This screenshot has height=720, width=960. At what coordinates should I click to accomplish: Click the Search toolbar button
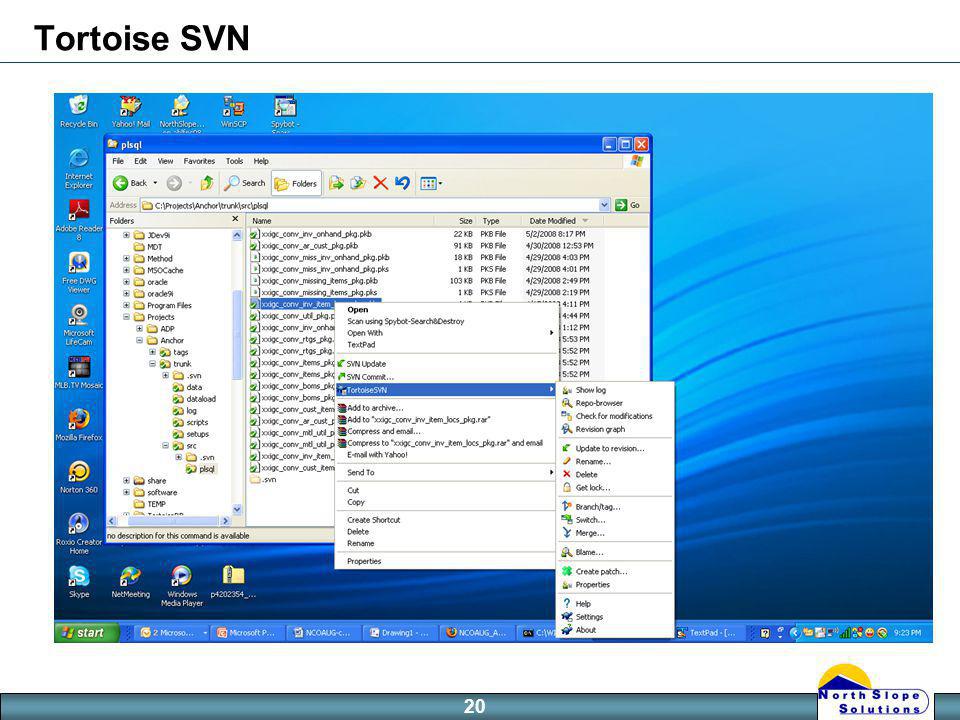pyautogui.click(x=244, y=183)
